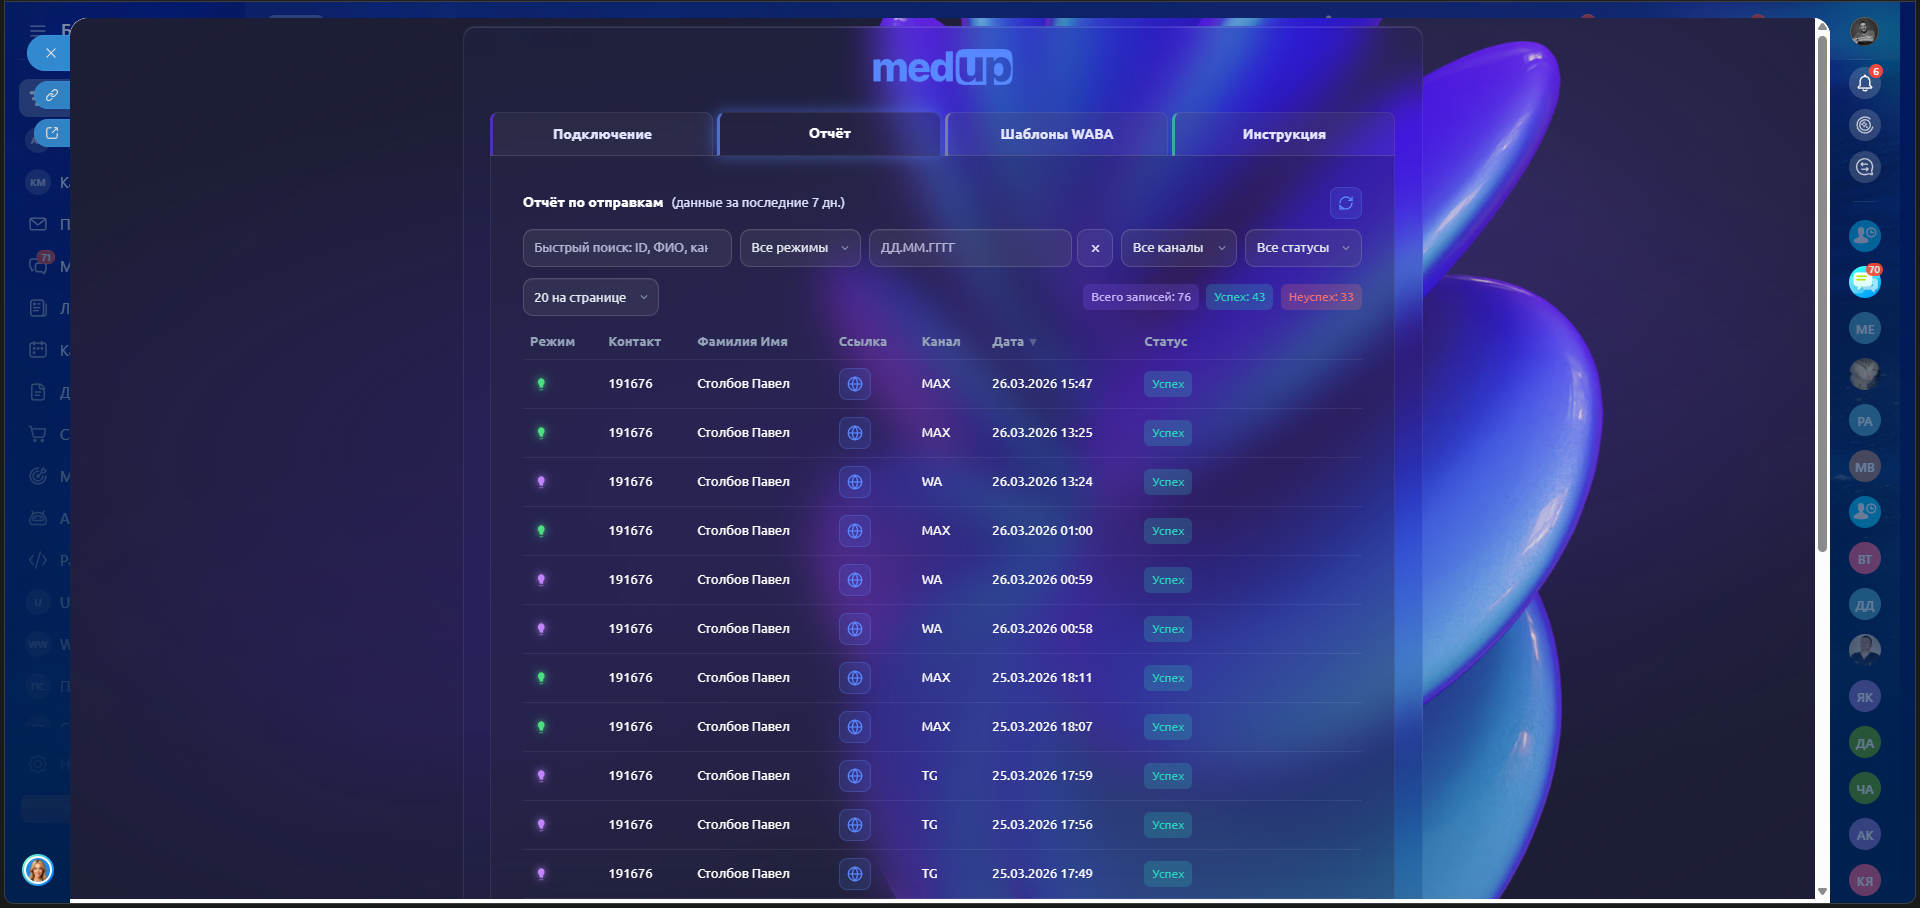Click the Статус column header
Screen dimensions: 1920x908
1166,342
